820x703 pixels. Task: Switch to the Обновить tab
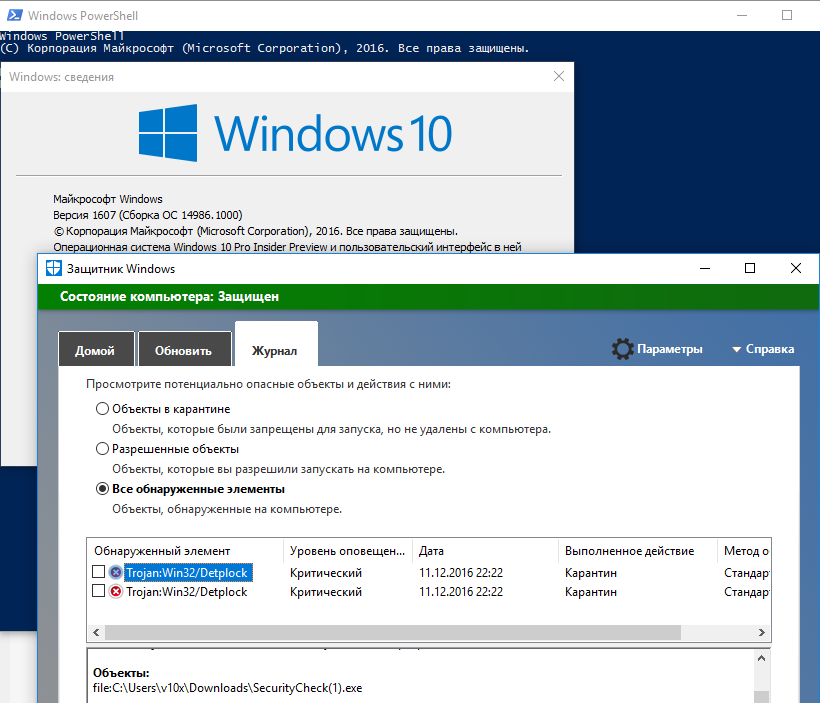coord(185,349)
